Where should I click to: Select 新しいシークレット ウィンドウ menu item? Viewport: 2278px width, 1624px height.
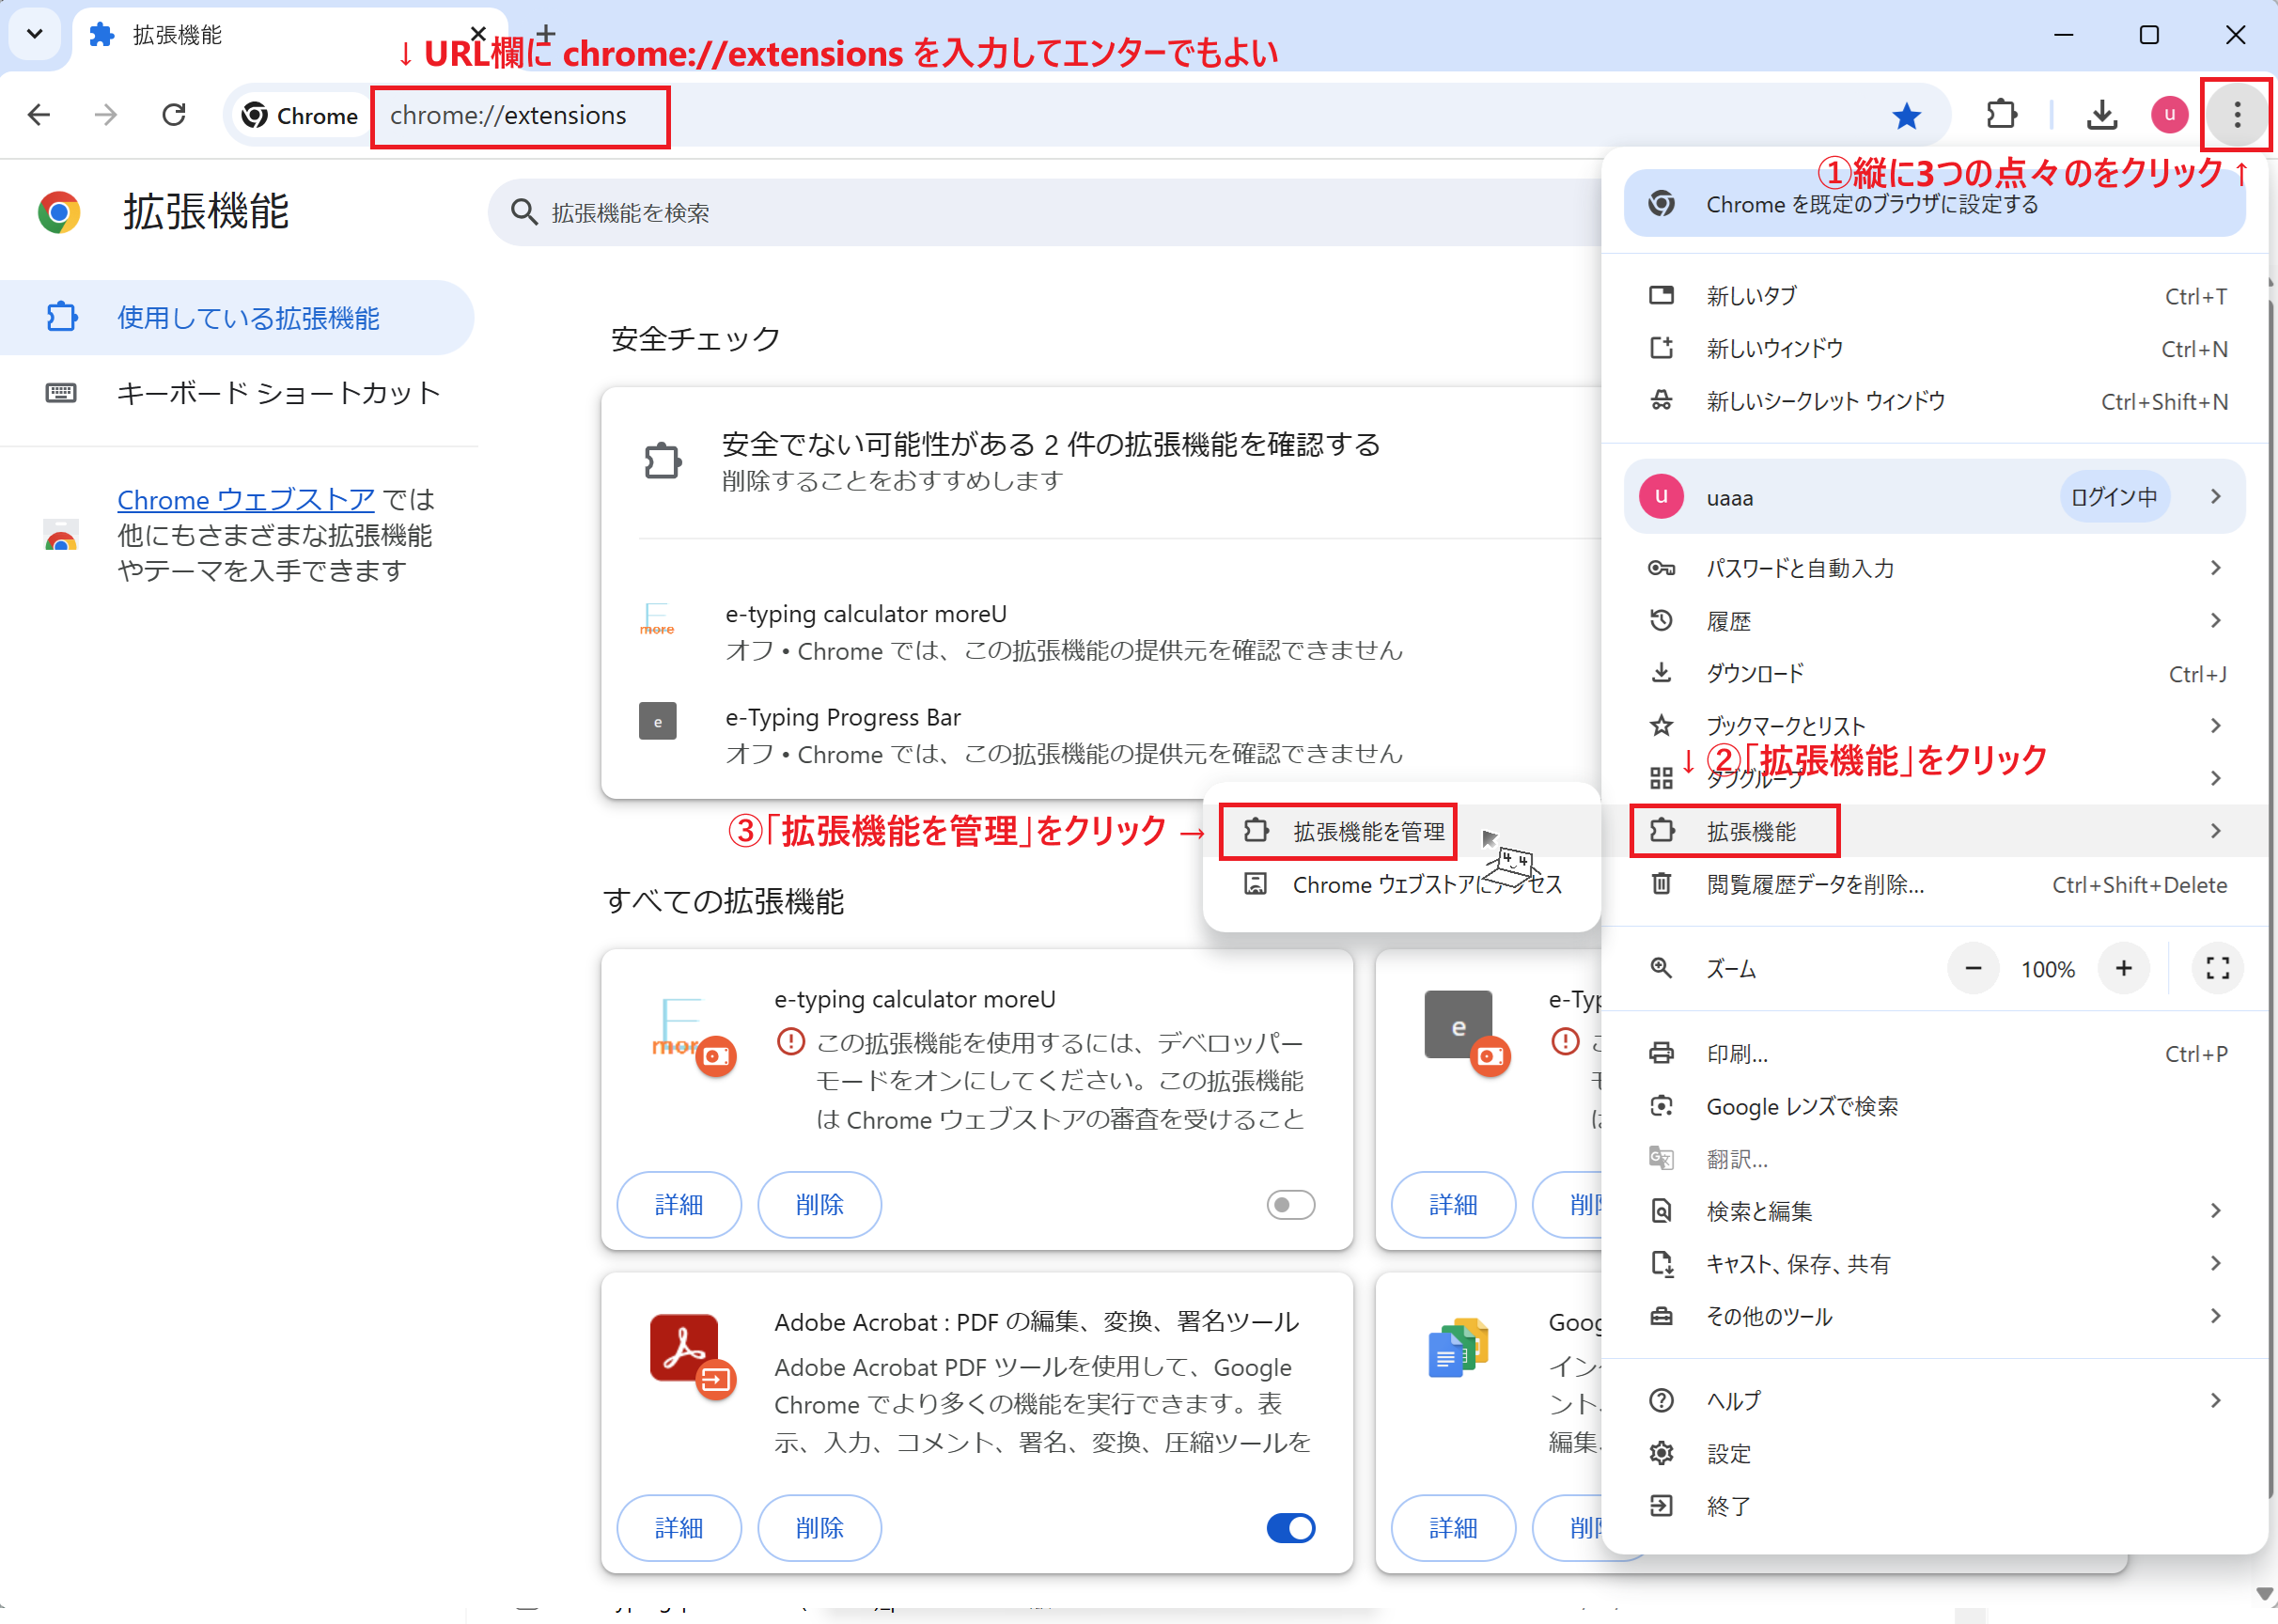[1934, 401]
